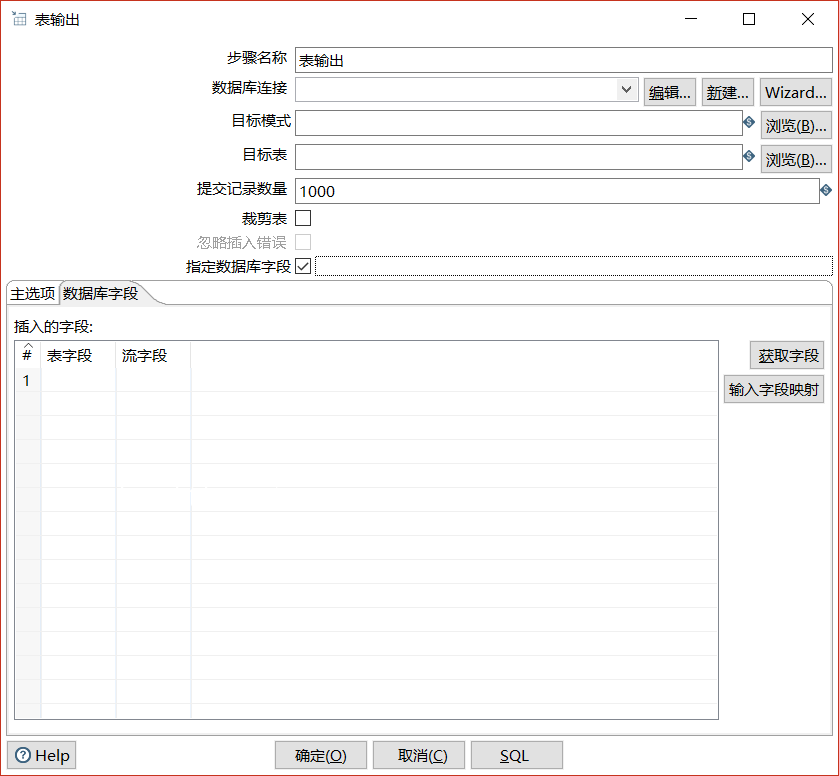839x776 pixels.
Task: Select row number 1 in fields table
Action: [27, 381]
